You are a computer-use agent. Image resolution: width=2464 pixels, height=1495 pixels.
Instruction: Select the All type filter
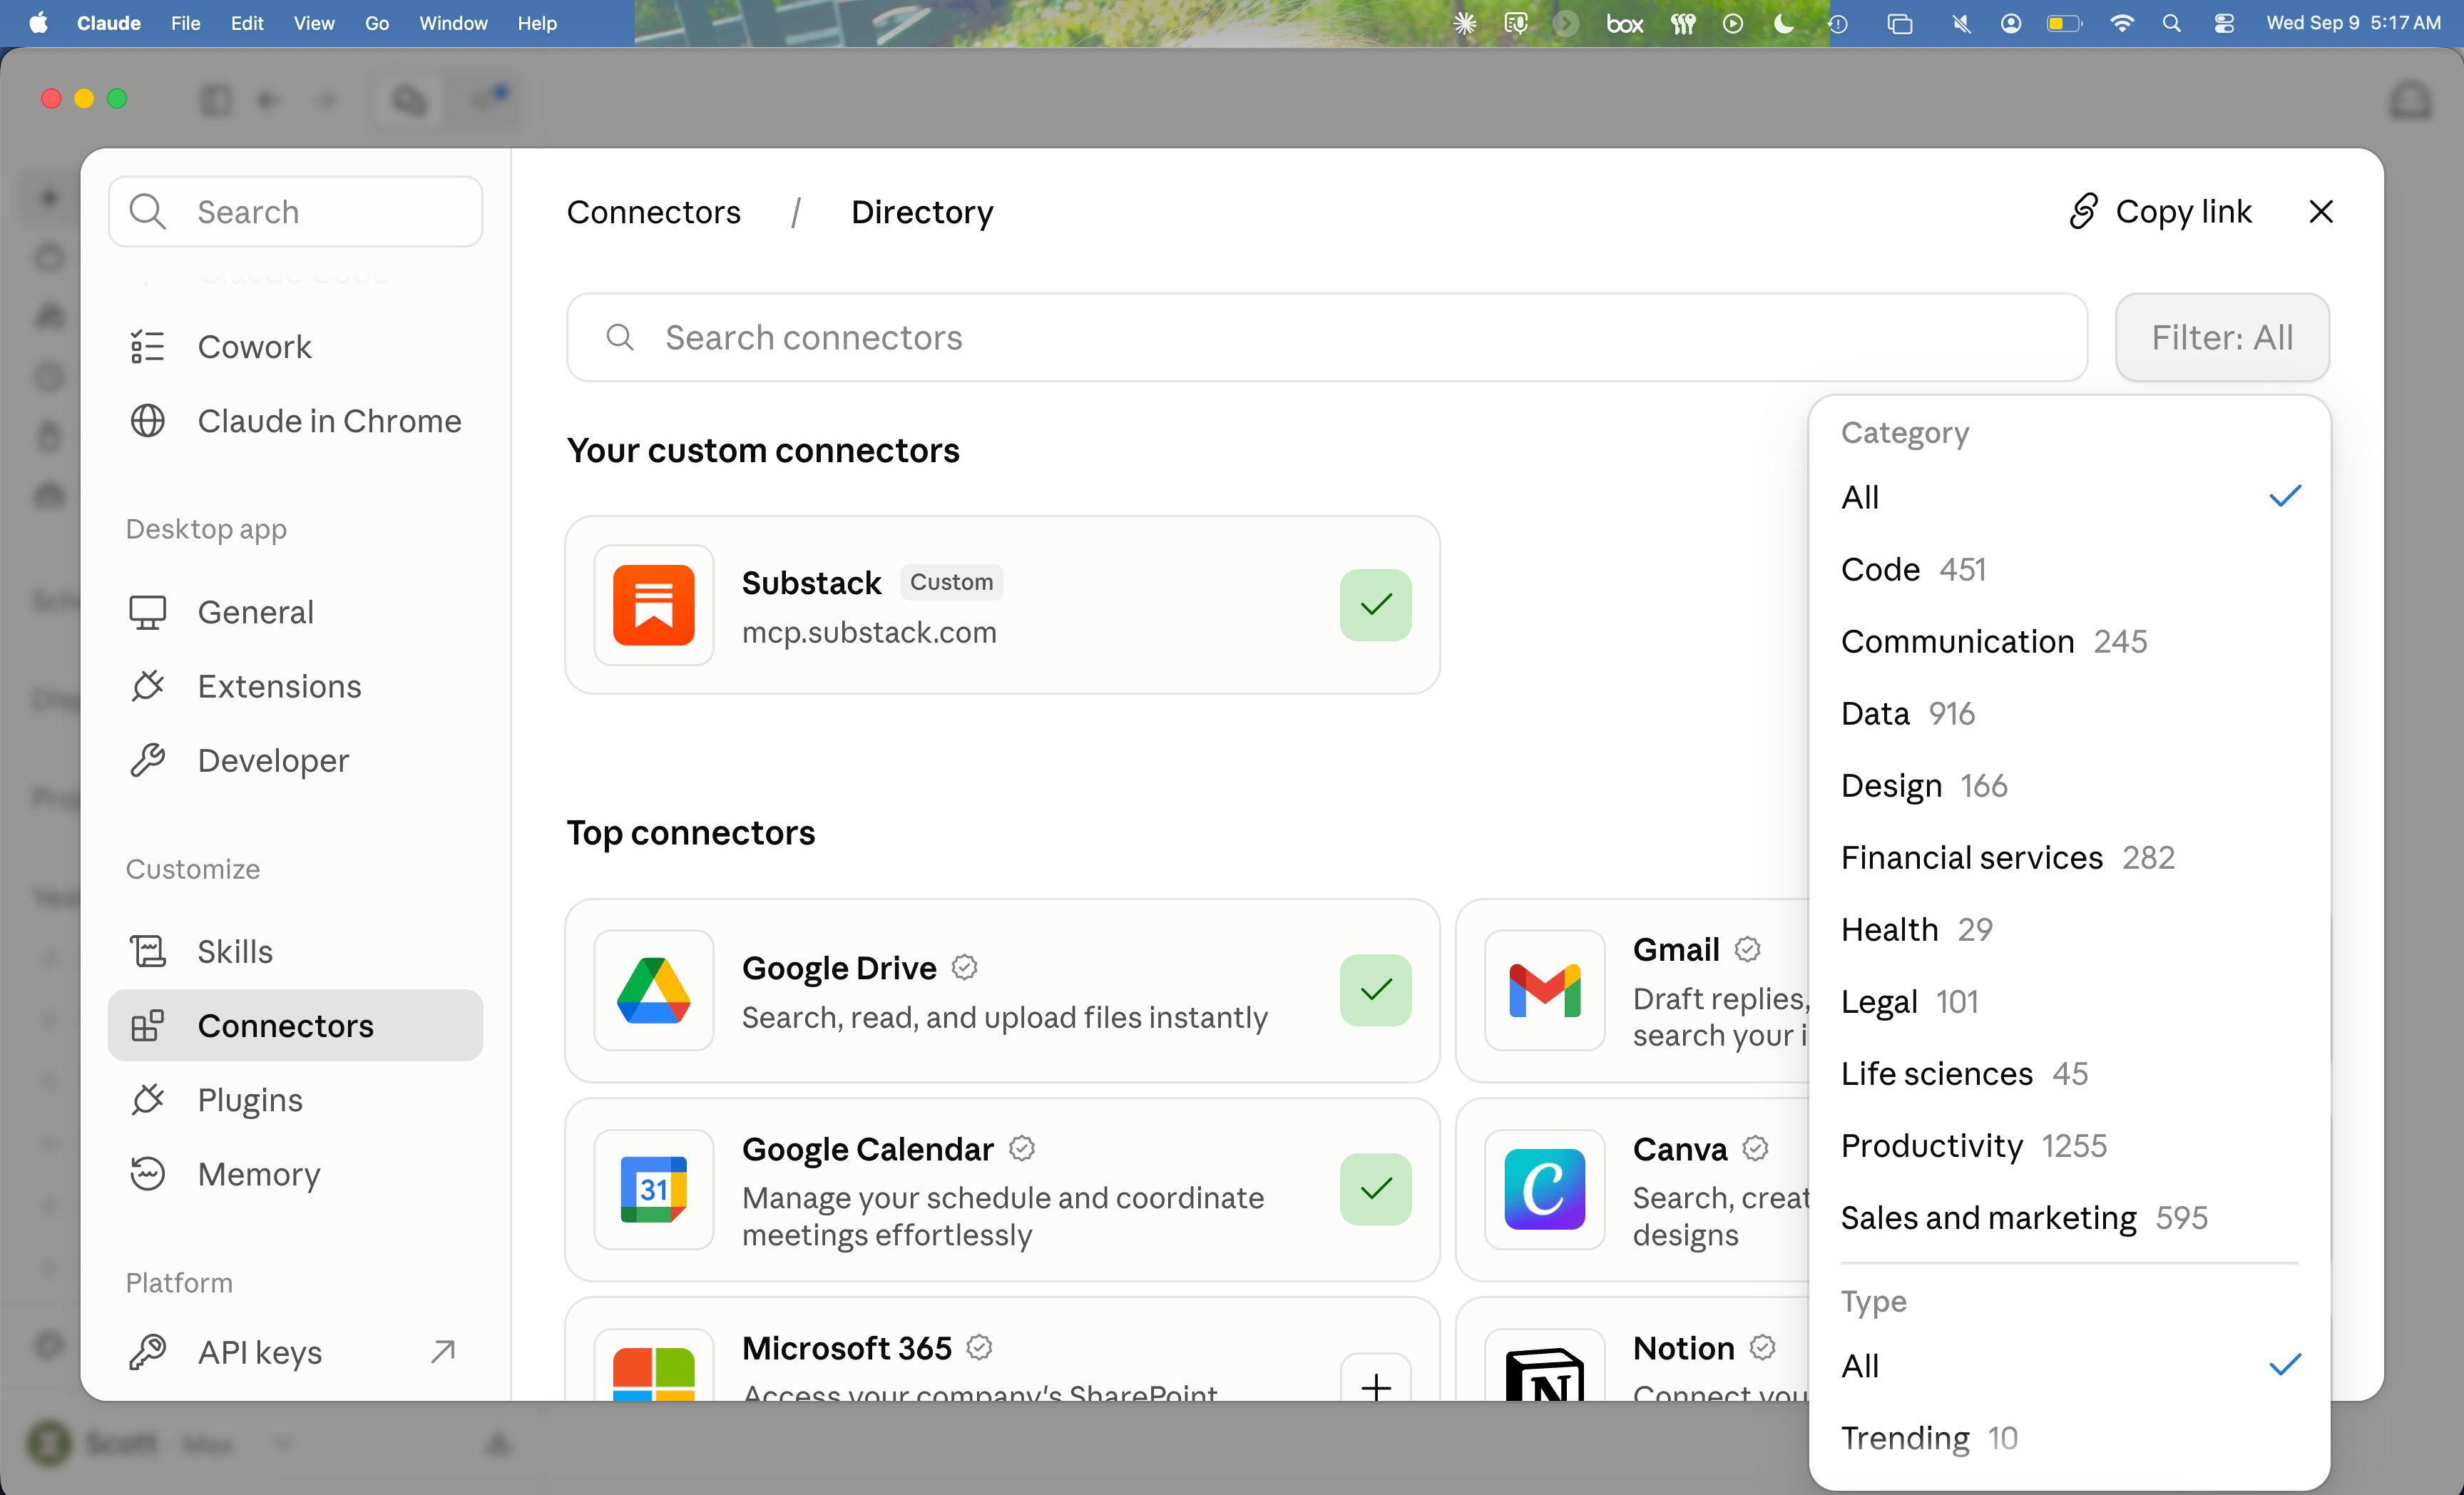pyautogui.click(x=2070, y=1366)
